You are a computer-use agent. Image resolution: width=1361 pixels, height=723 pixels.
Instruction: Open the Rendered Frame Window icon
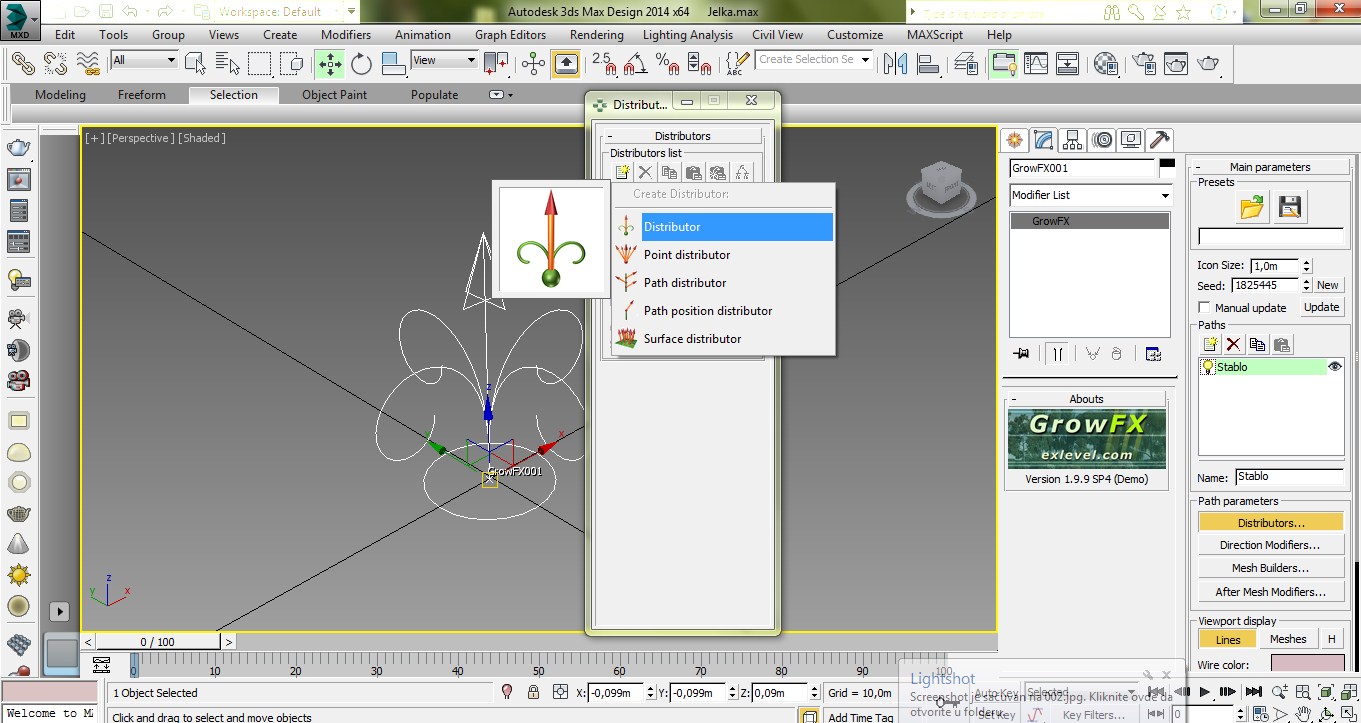point(1175,64)
